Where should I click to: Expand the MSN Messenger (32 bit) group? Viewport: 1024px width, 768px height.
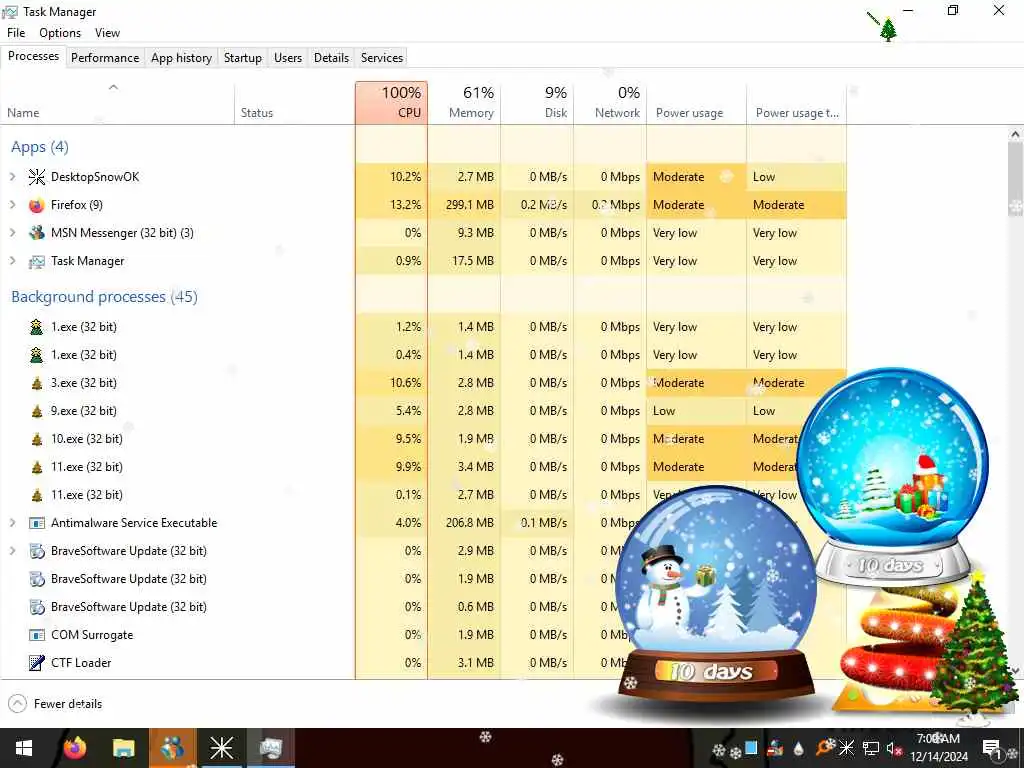click(x=12, y=233)
